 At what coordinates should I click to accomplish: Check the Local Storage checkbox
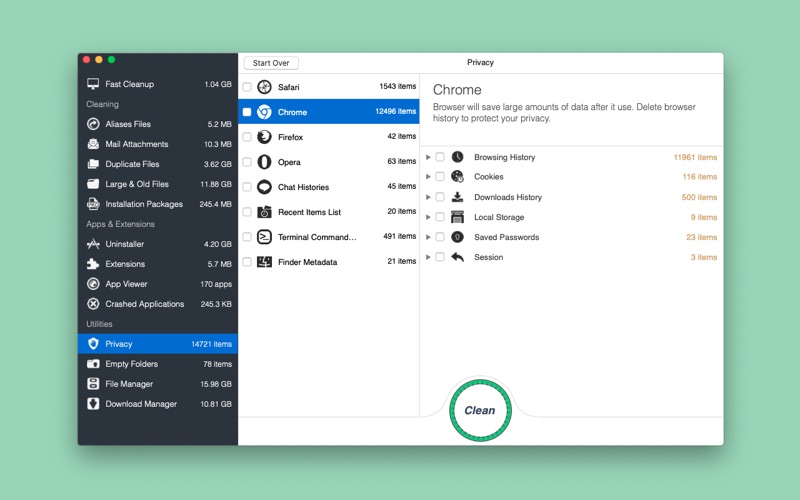440,217
